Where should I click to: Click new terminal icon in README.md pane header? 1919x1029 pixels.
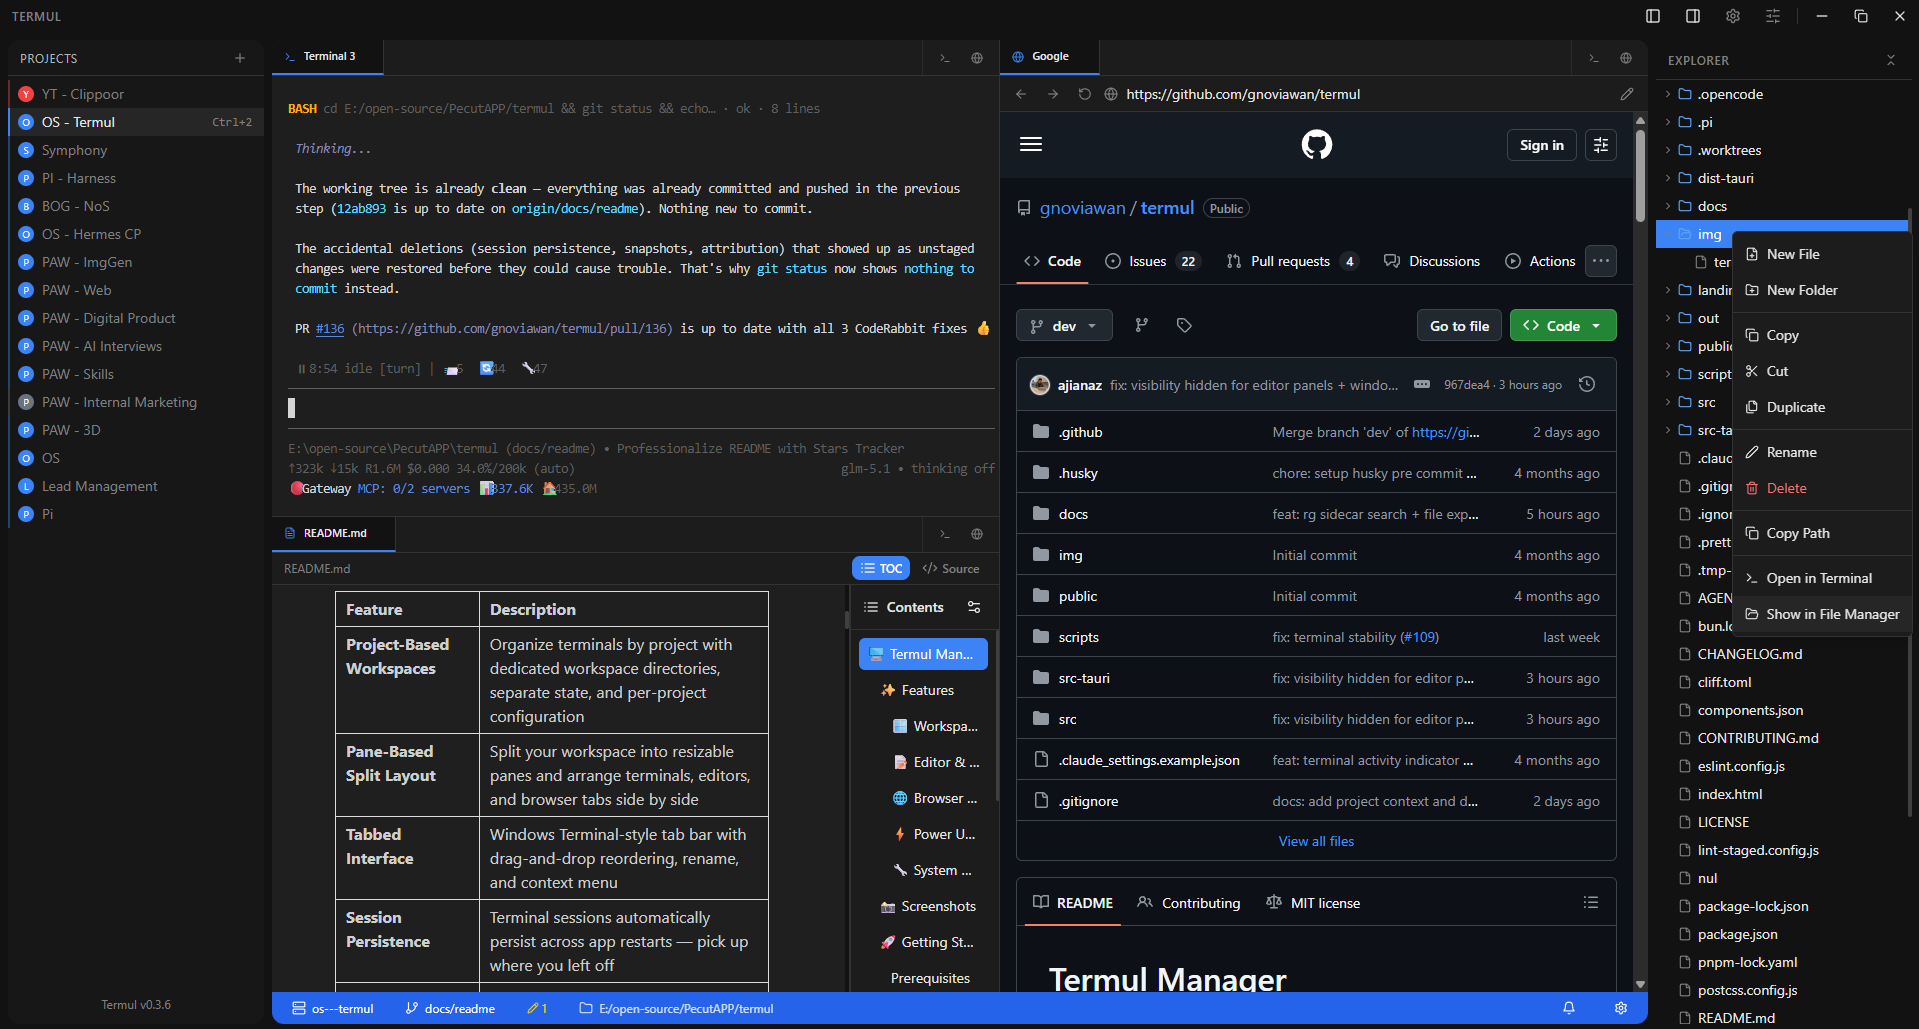945,534
